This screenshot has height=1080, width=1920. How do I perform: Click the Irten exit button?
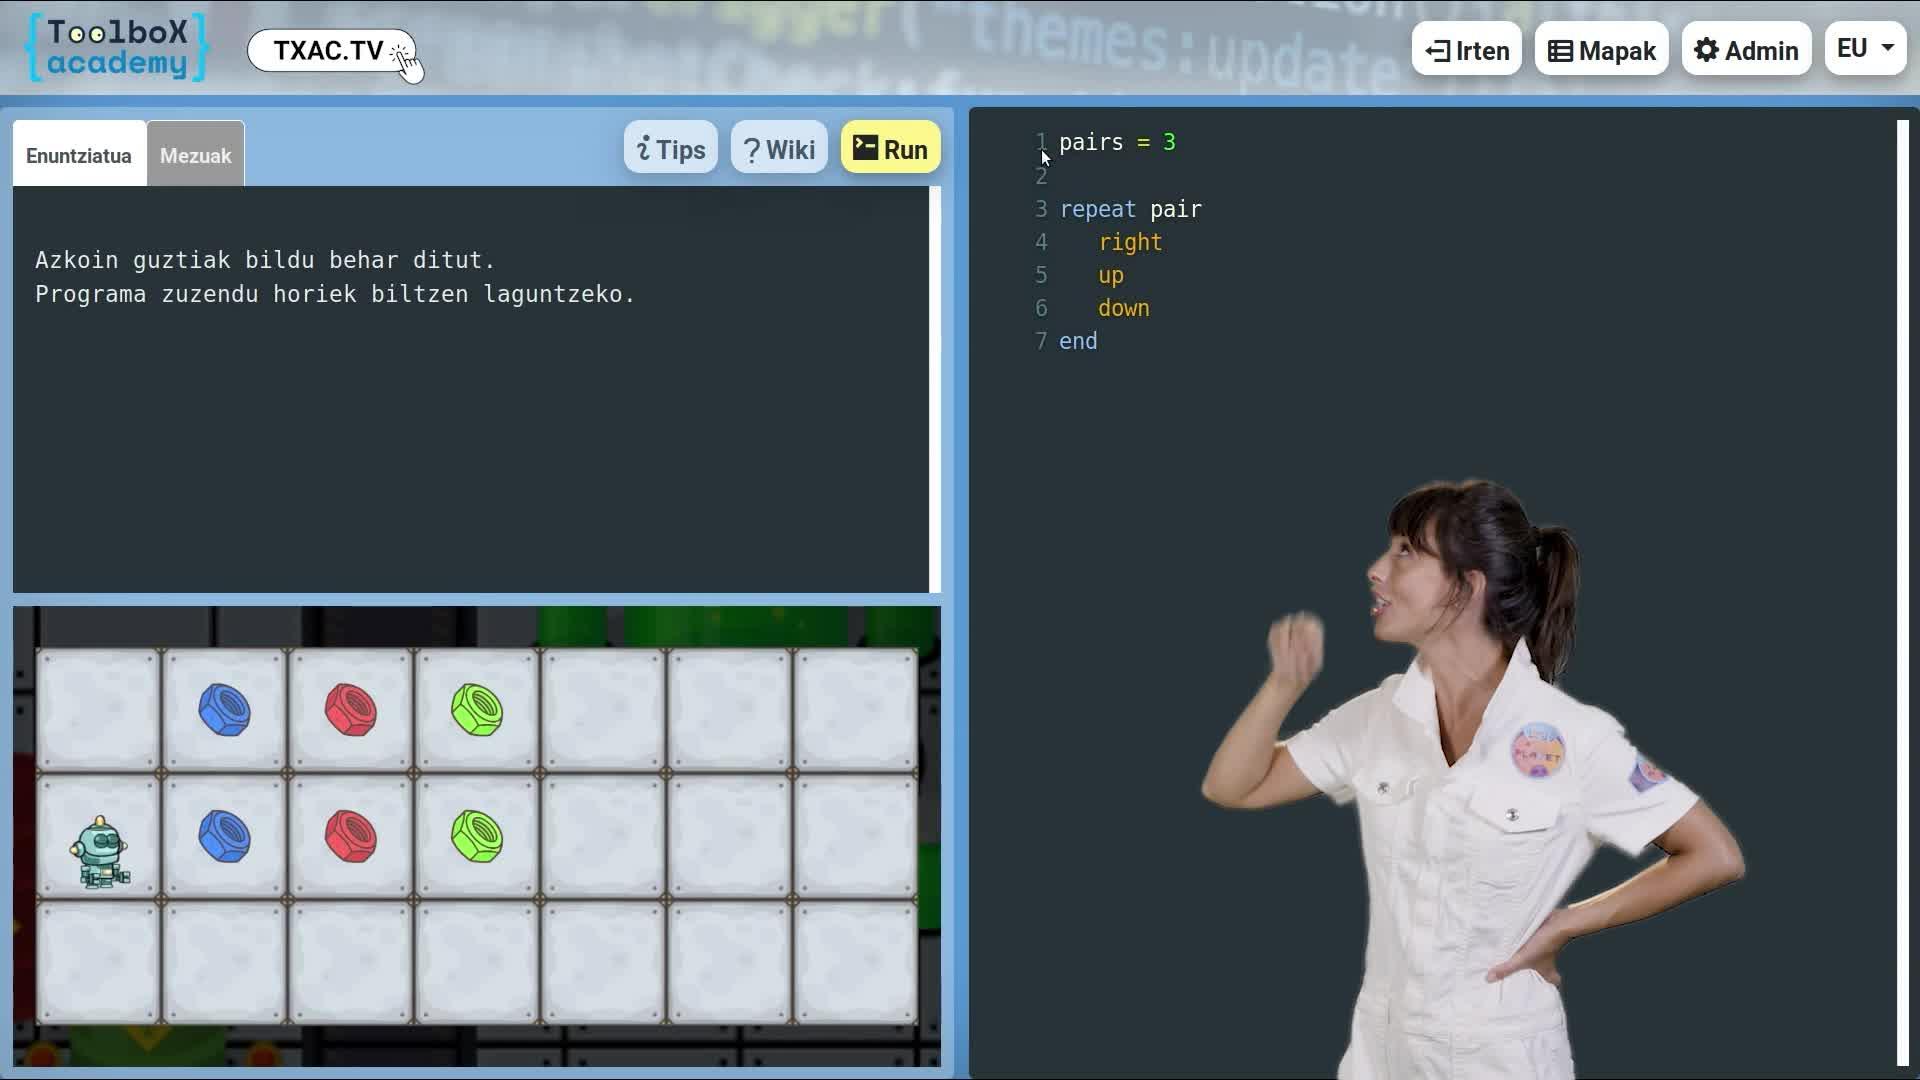coord(1467,50)
